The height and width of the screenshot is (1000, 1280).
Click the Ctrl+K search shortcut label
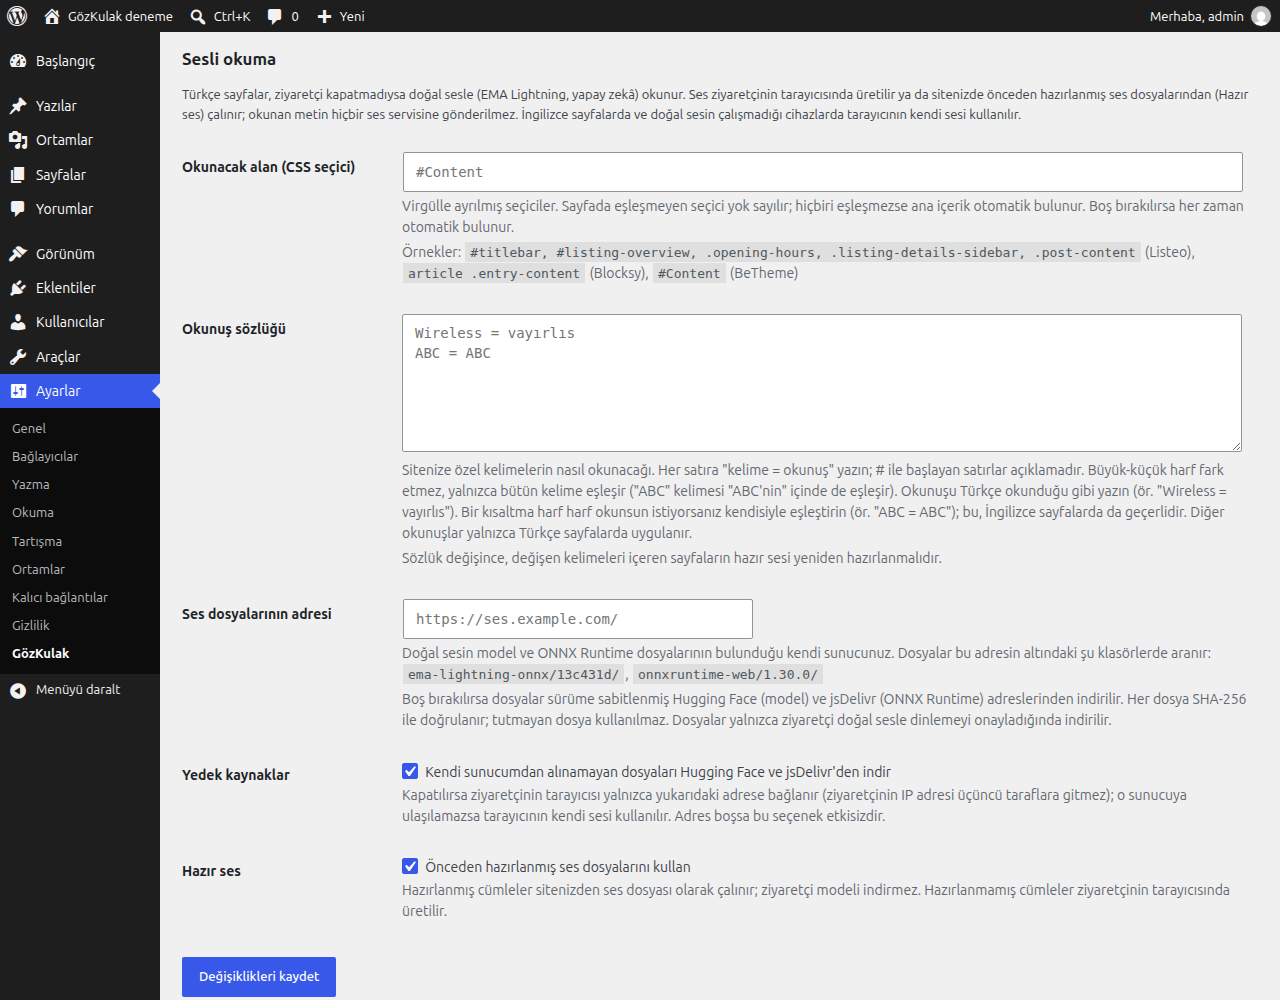[x=232, y=16]
